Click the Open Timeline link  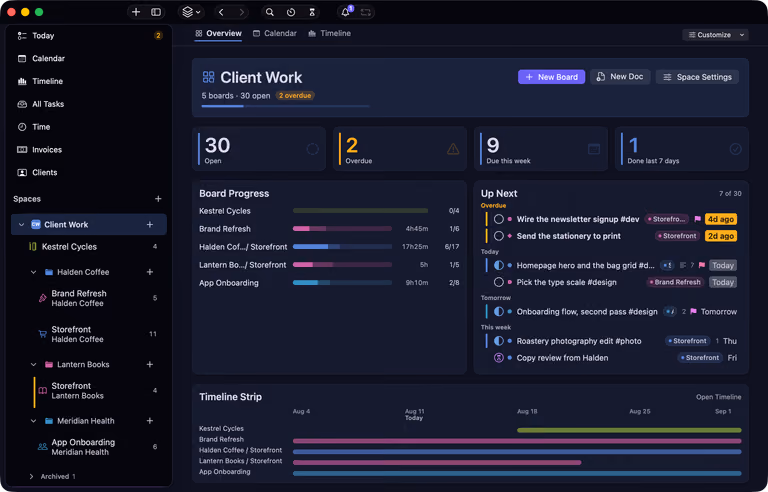click(x=719, y=397)
